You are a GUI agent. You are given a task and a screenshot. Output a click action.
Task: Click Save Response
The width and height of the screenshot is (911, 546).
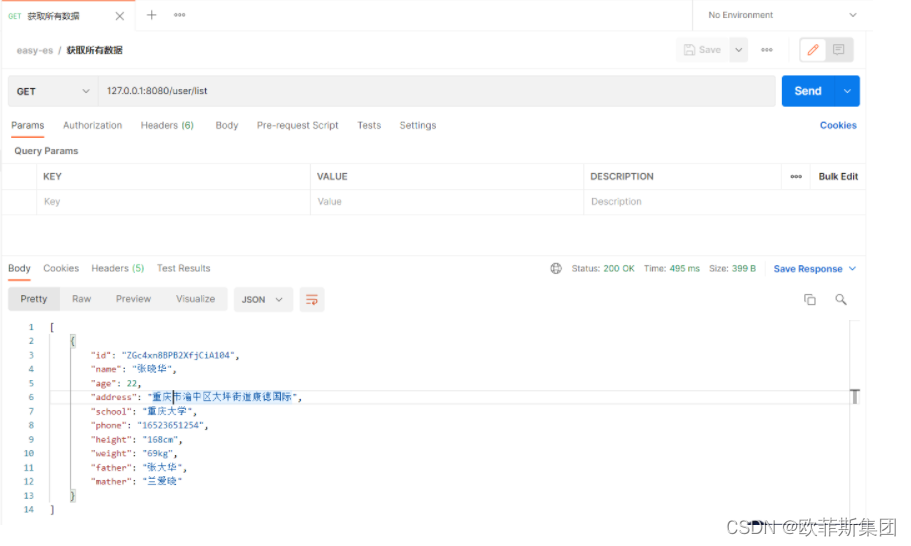pyautogui.click(x=808, y=269)
